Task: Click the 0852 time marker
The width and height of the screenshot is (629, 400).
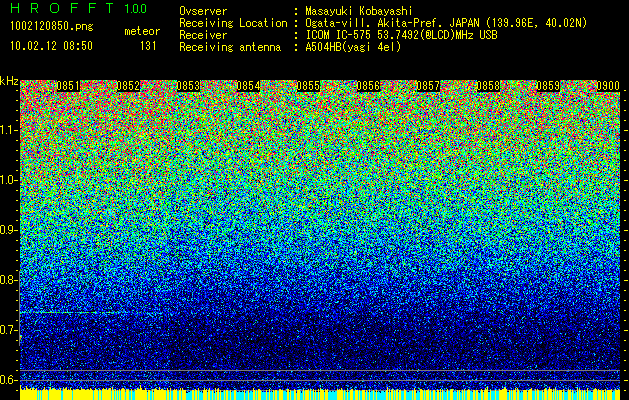Action: (128, 86)
